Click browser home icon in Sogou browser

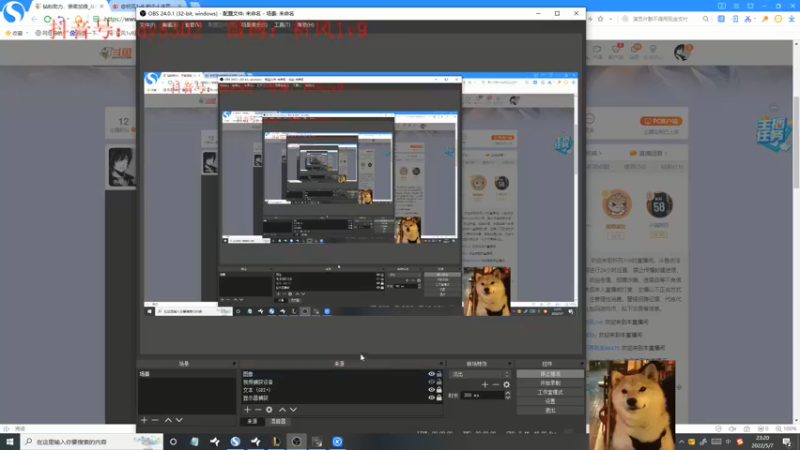point(78,19)
